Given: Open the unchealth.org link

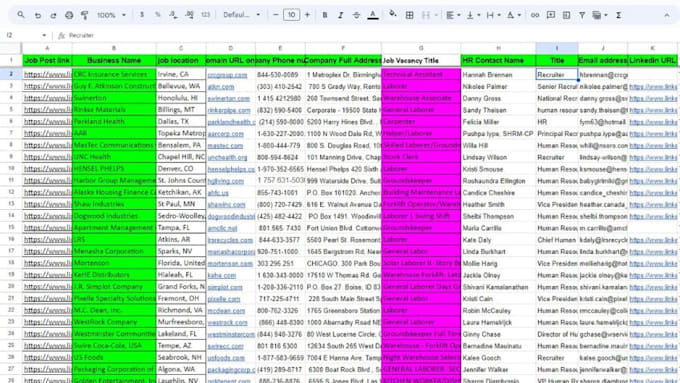Looking at the screenshot, I should (x=227, y=157).
